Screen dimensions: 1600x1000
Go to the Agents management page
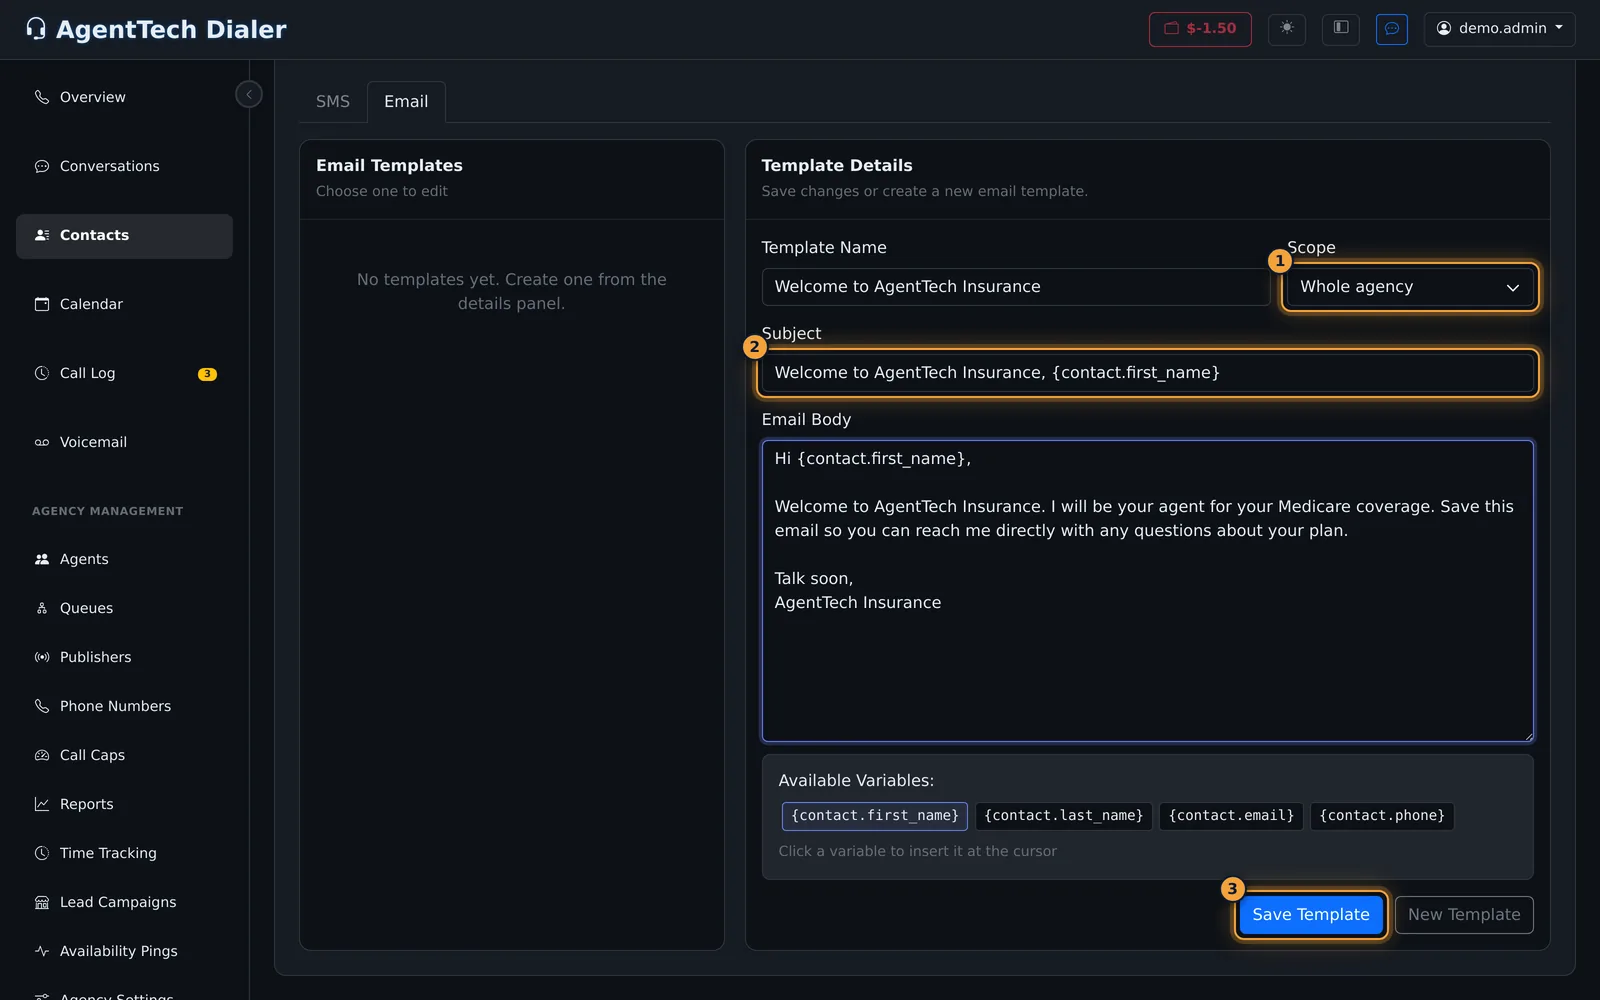(124, 559)
